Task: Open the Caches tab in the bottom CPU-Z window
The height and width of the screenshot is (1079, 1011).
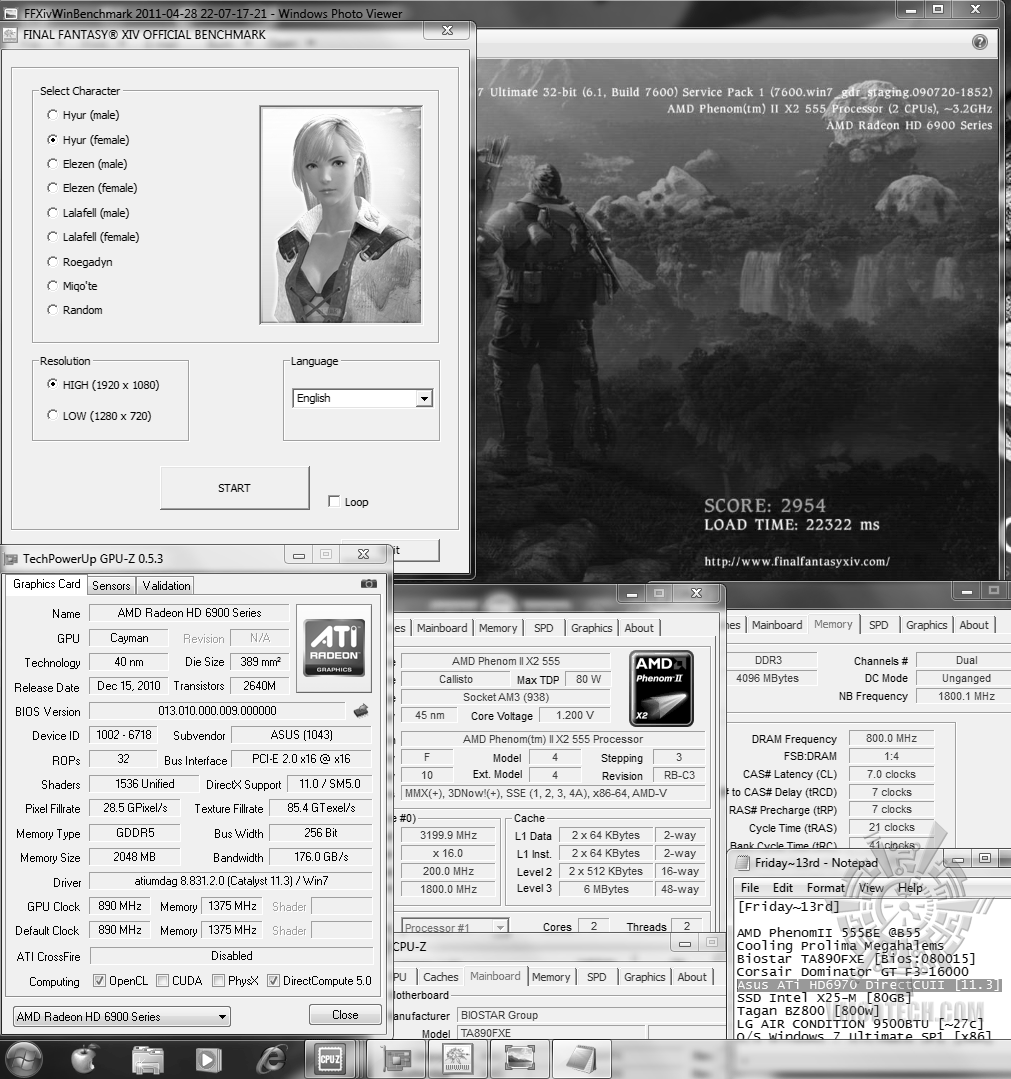Action: point(440,976)
